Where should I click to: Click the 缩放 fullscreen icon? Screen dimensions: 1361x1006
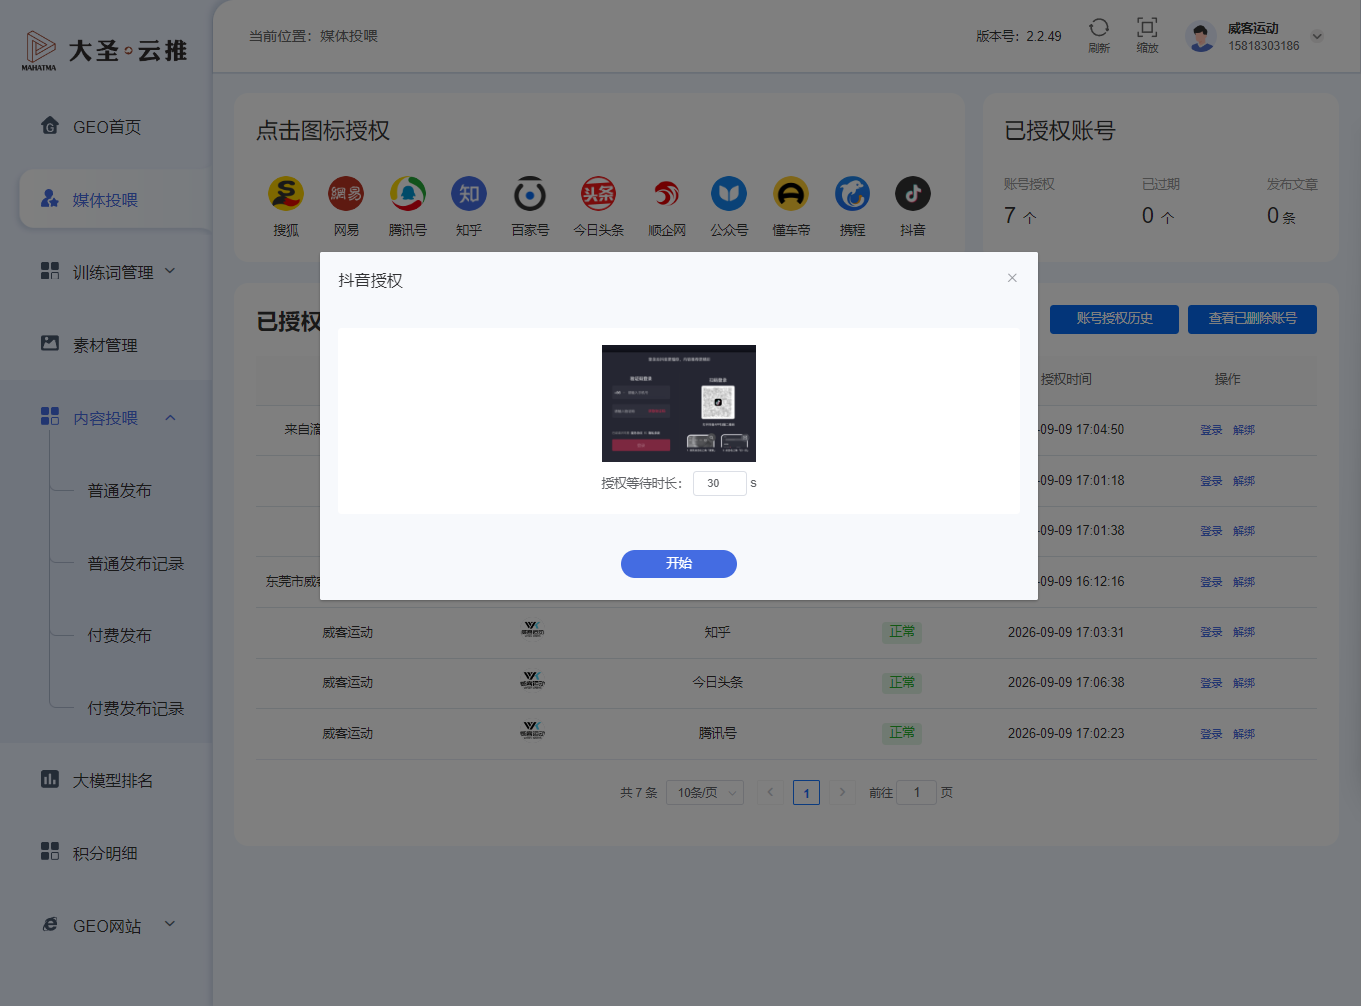[x=1147, y=28]
